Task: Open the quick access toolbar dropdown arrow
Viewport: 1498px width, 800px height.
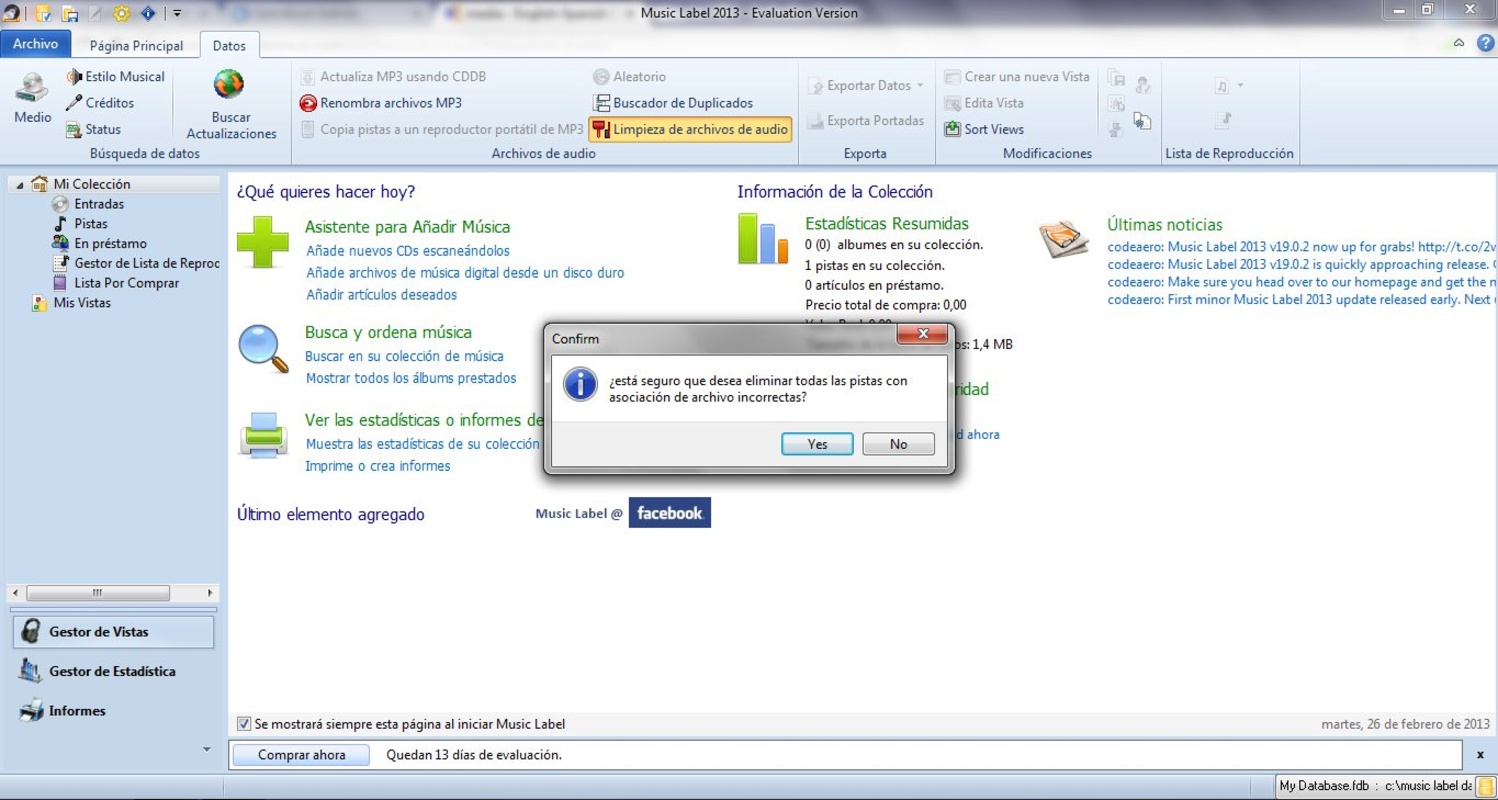Action: [x=177, y=14]
